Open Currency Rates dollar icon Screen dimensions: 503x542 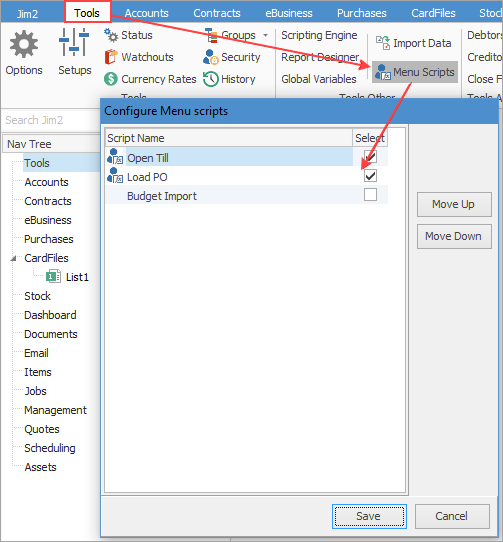coord(111,79)
